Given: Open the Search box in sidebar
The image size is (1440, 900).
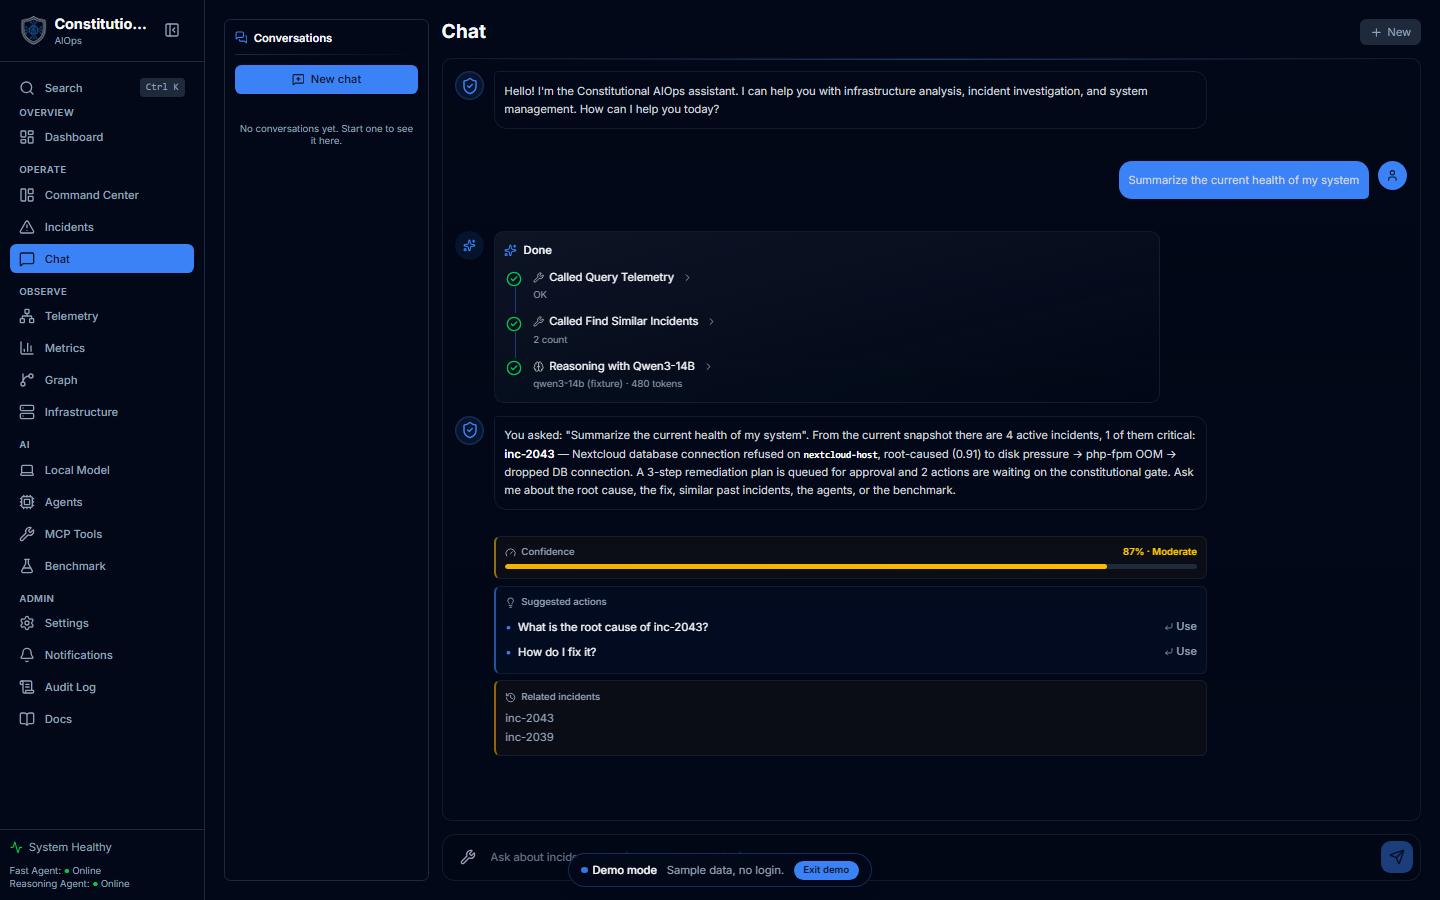Looking at the screenshot, I should [x=102, y=88].
